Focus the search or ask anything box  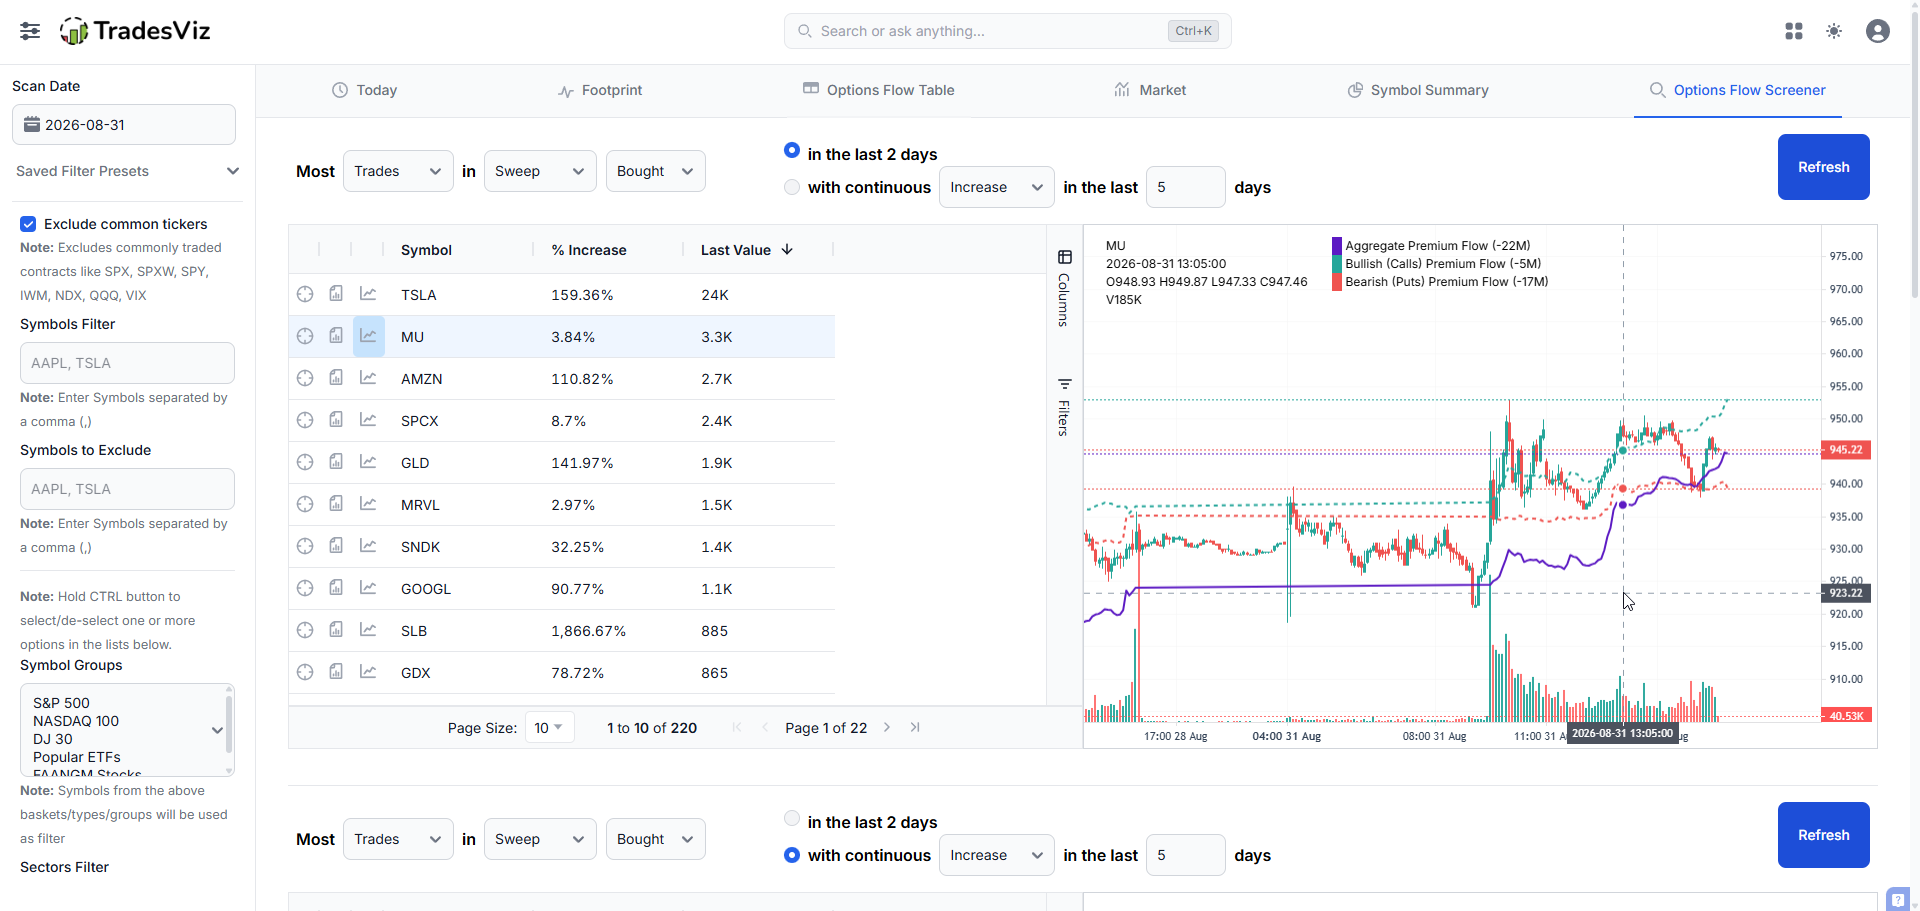point(1007,31)
